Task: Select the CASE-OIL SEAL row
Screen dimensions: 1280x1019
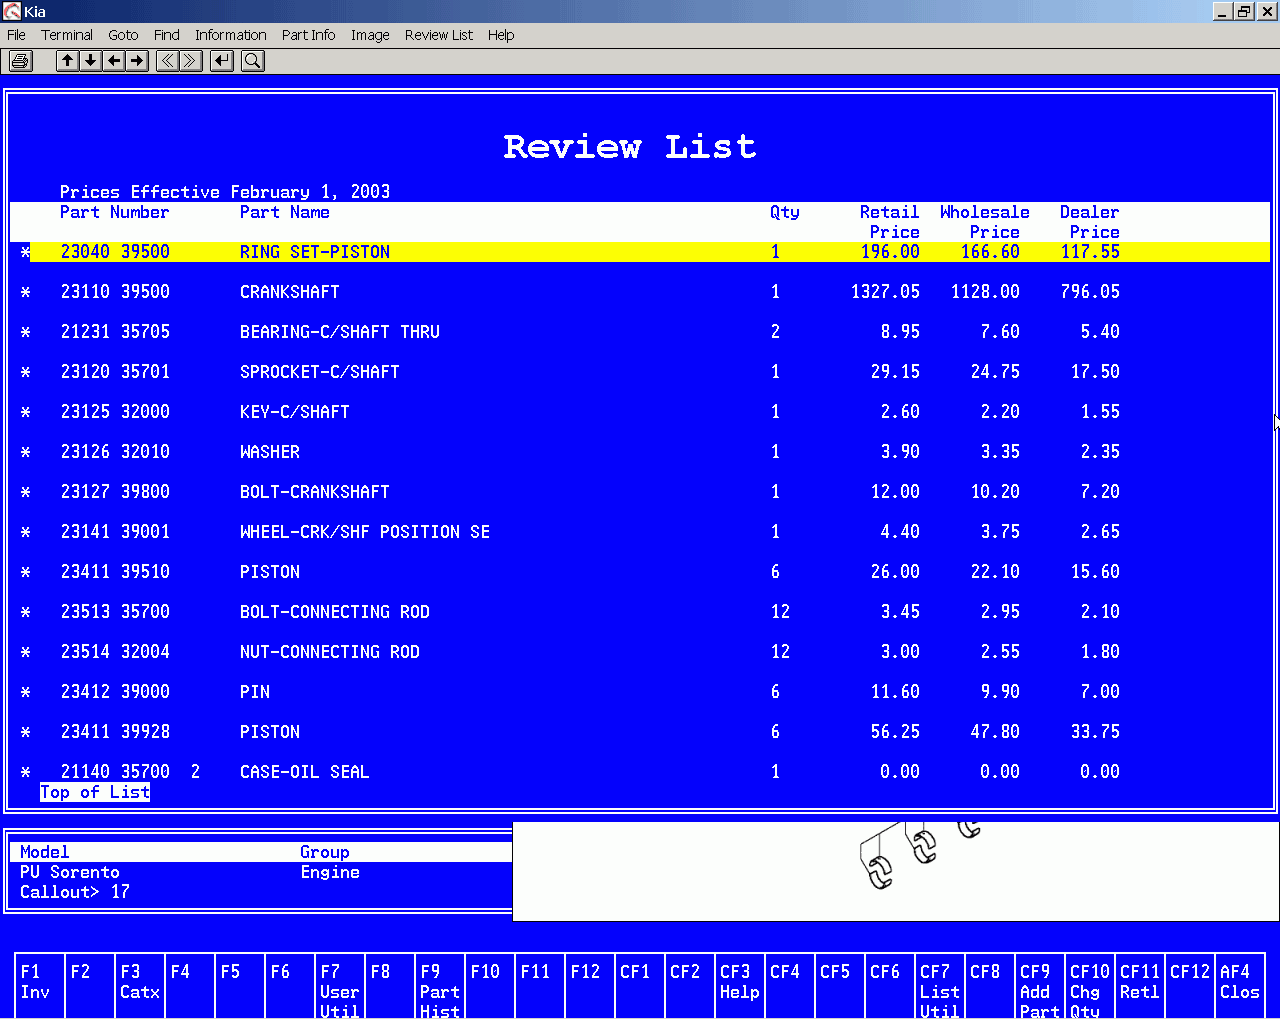Action: click(640, 772)
